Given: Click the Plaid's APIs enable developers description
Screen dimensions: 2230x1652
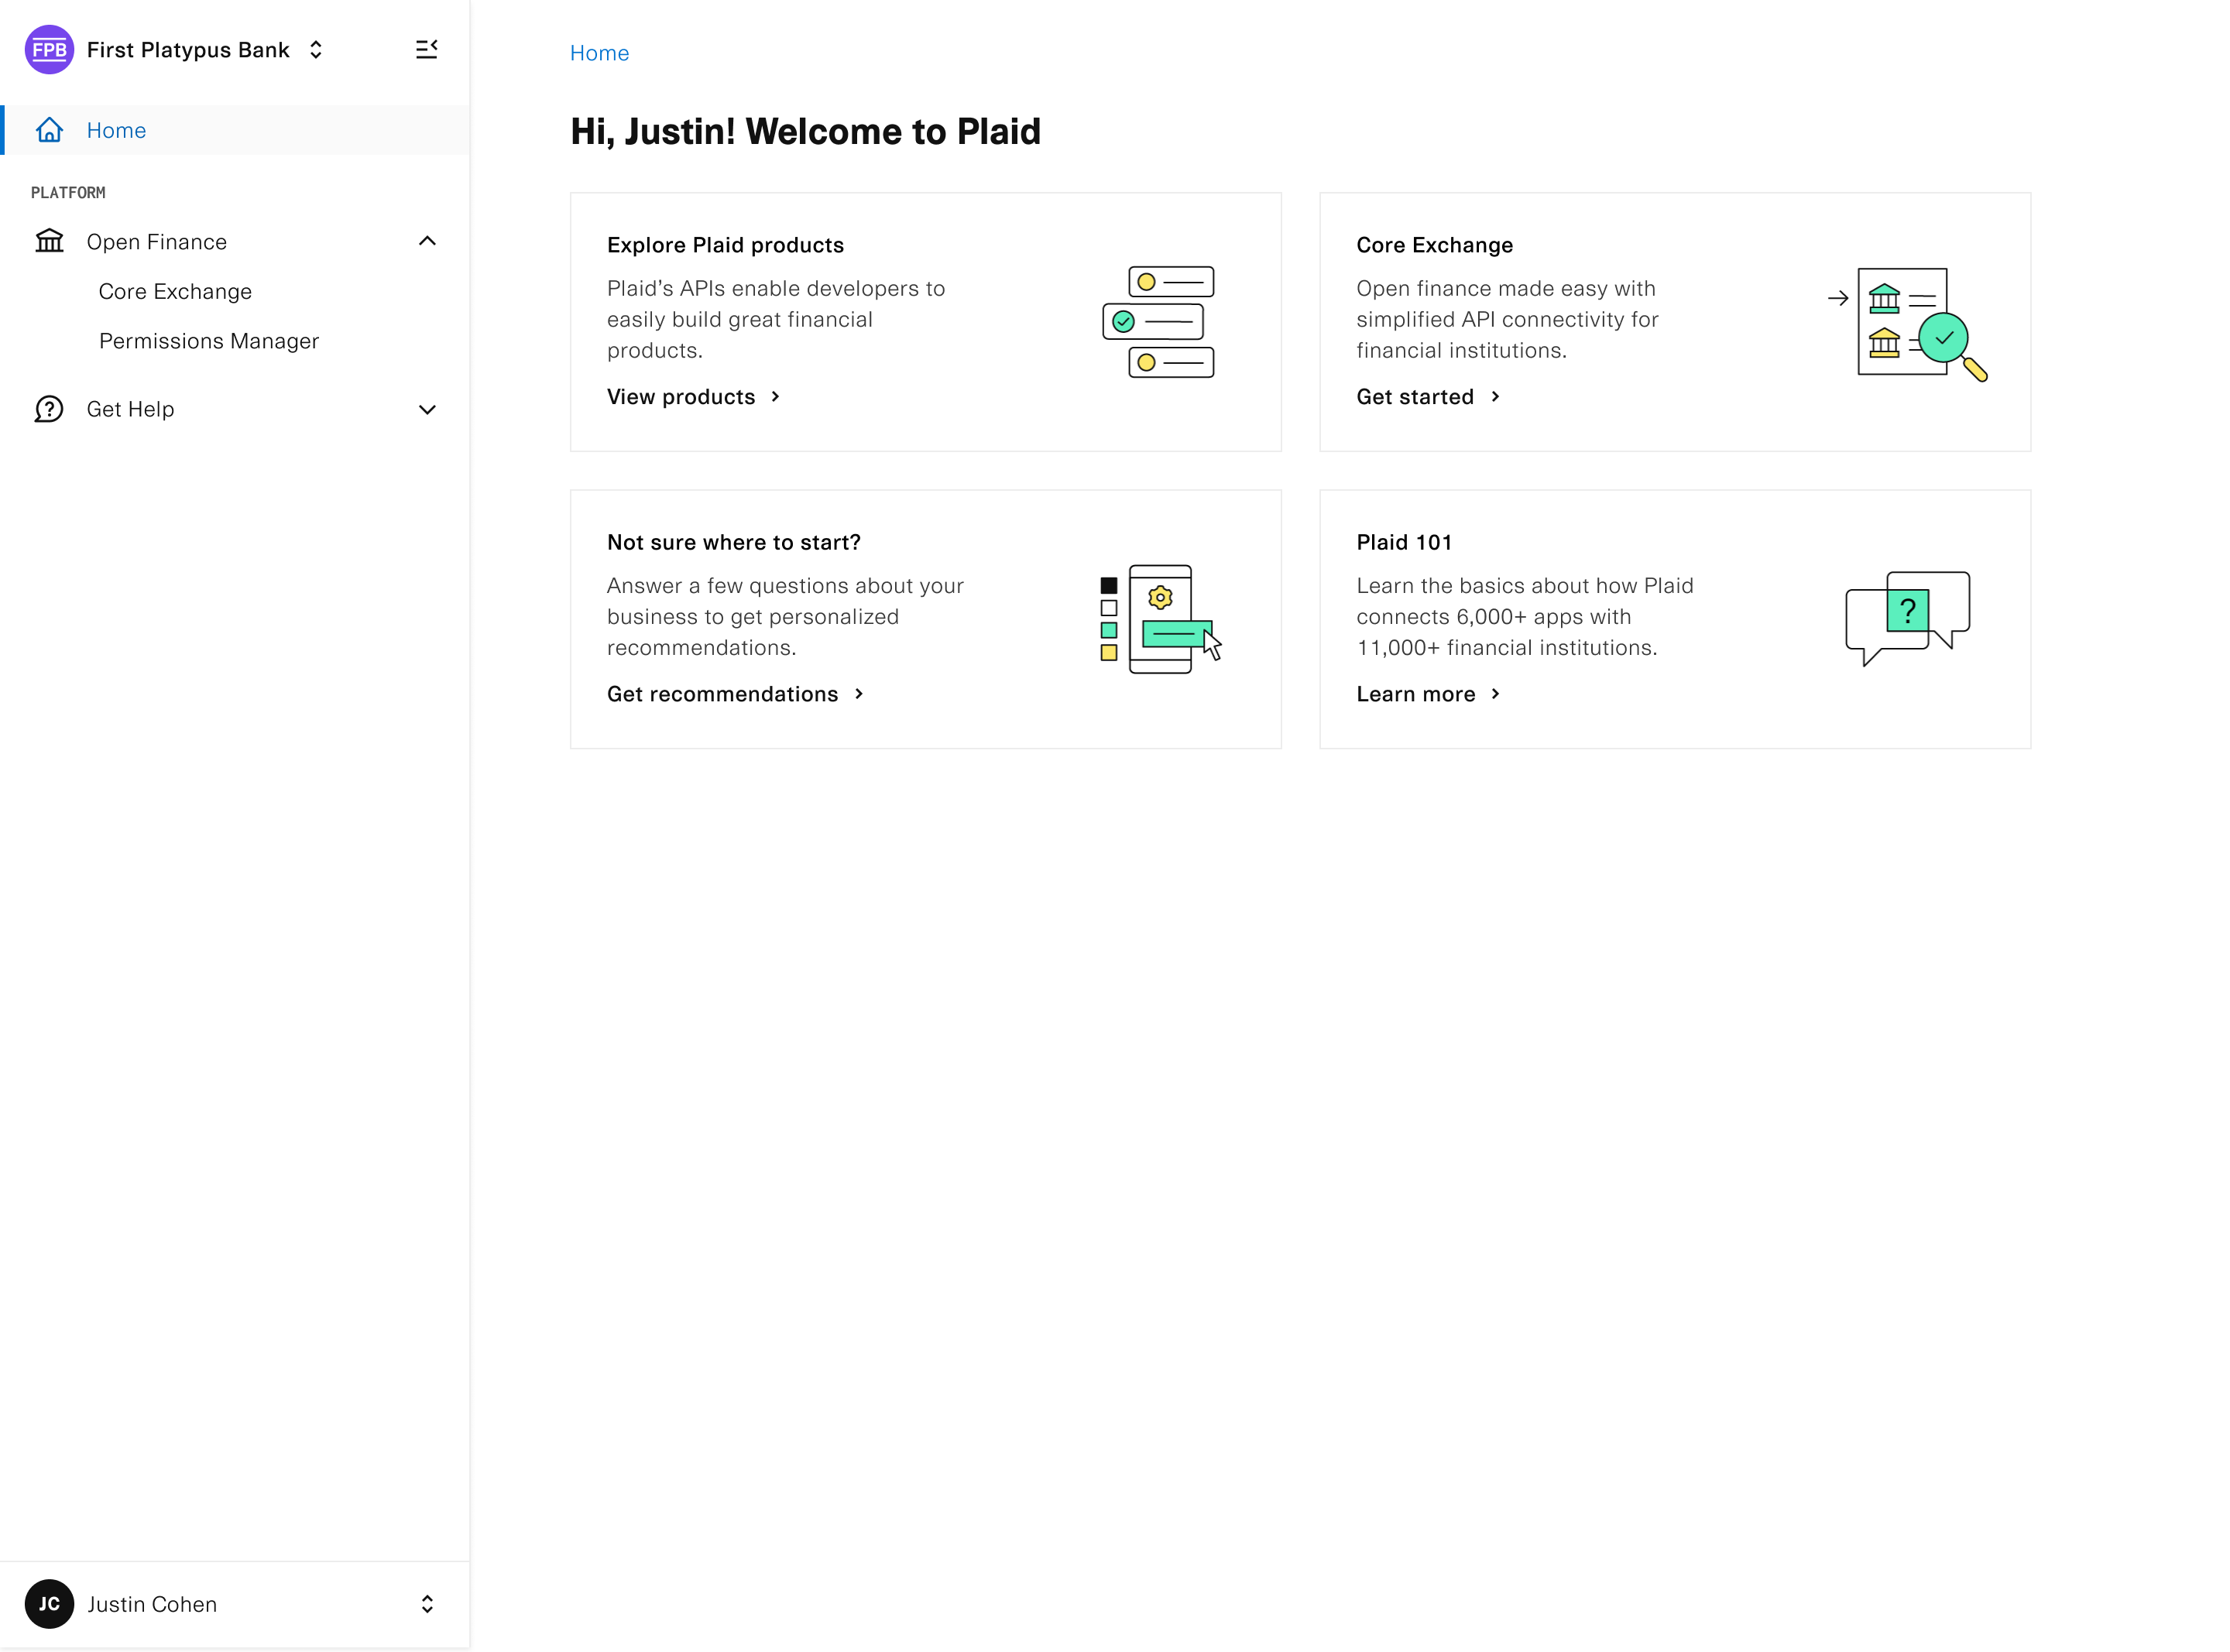Looking at the screenshot, I should [775, 319].
